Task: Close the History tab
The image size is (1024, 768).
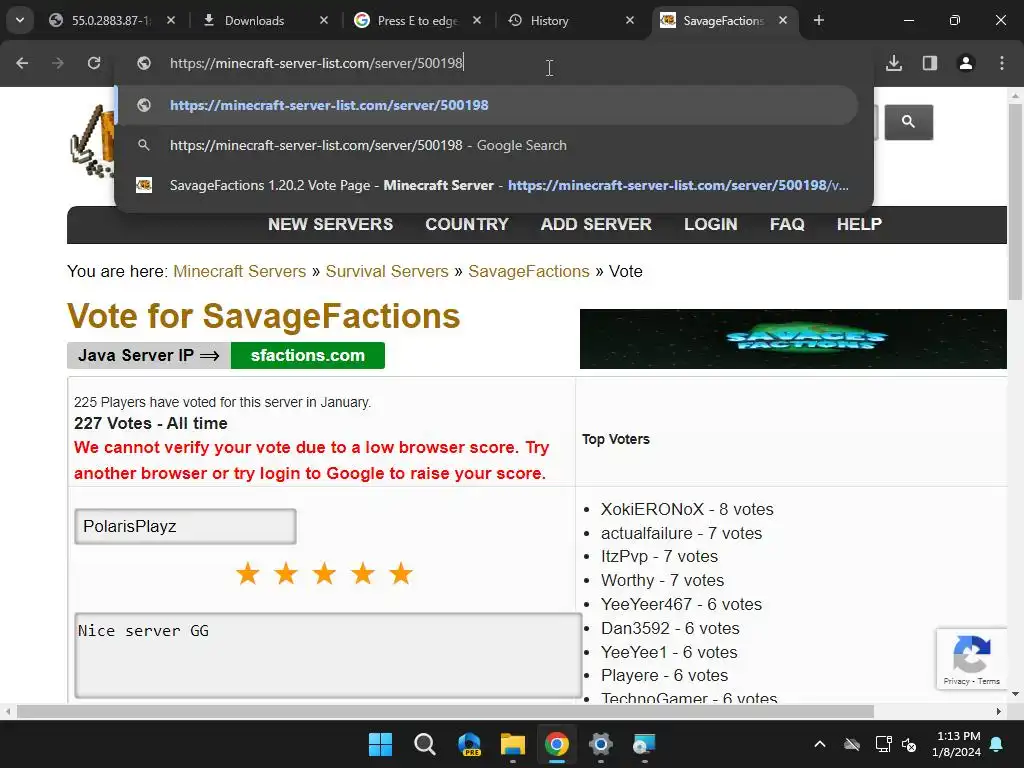Action: click(630, 21)
